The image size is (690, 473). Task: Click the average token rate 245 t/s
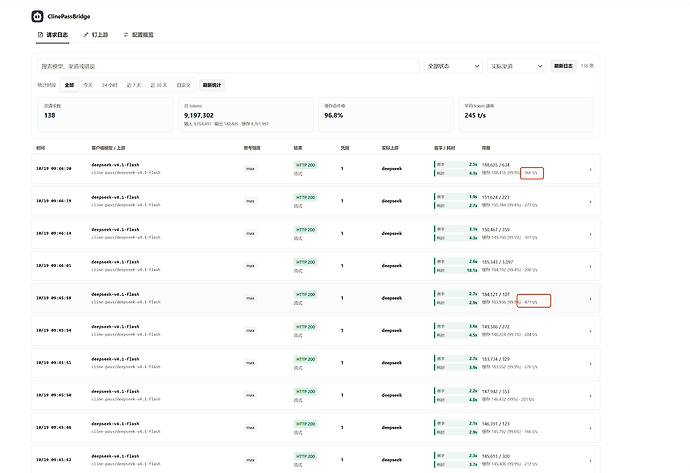point(475,115)
